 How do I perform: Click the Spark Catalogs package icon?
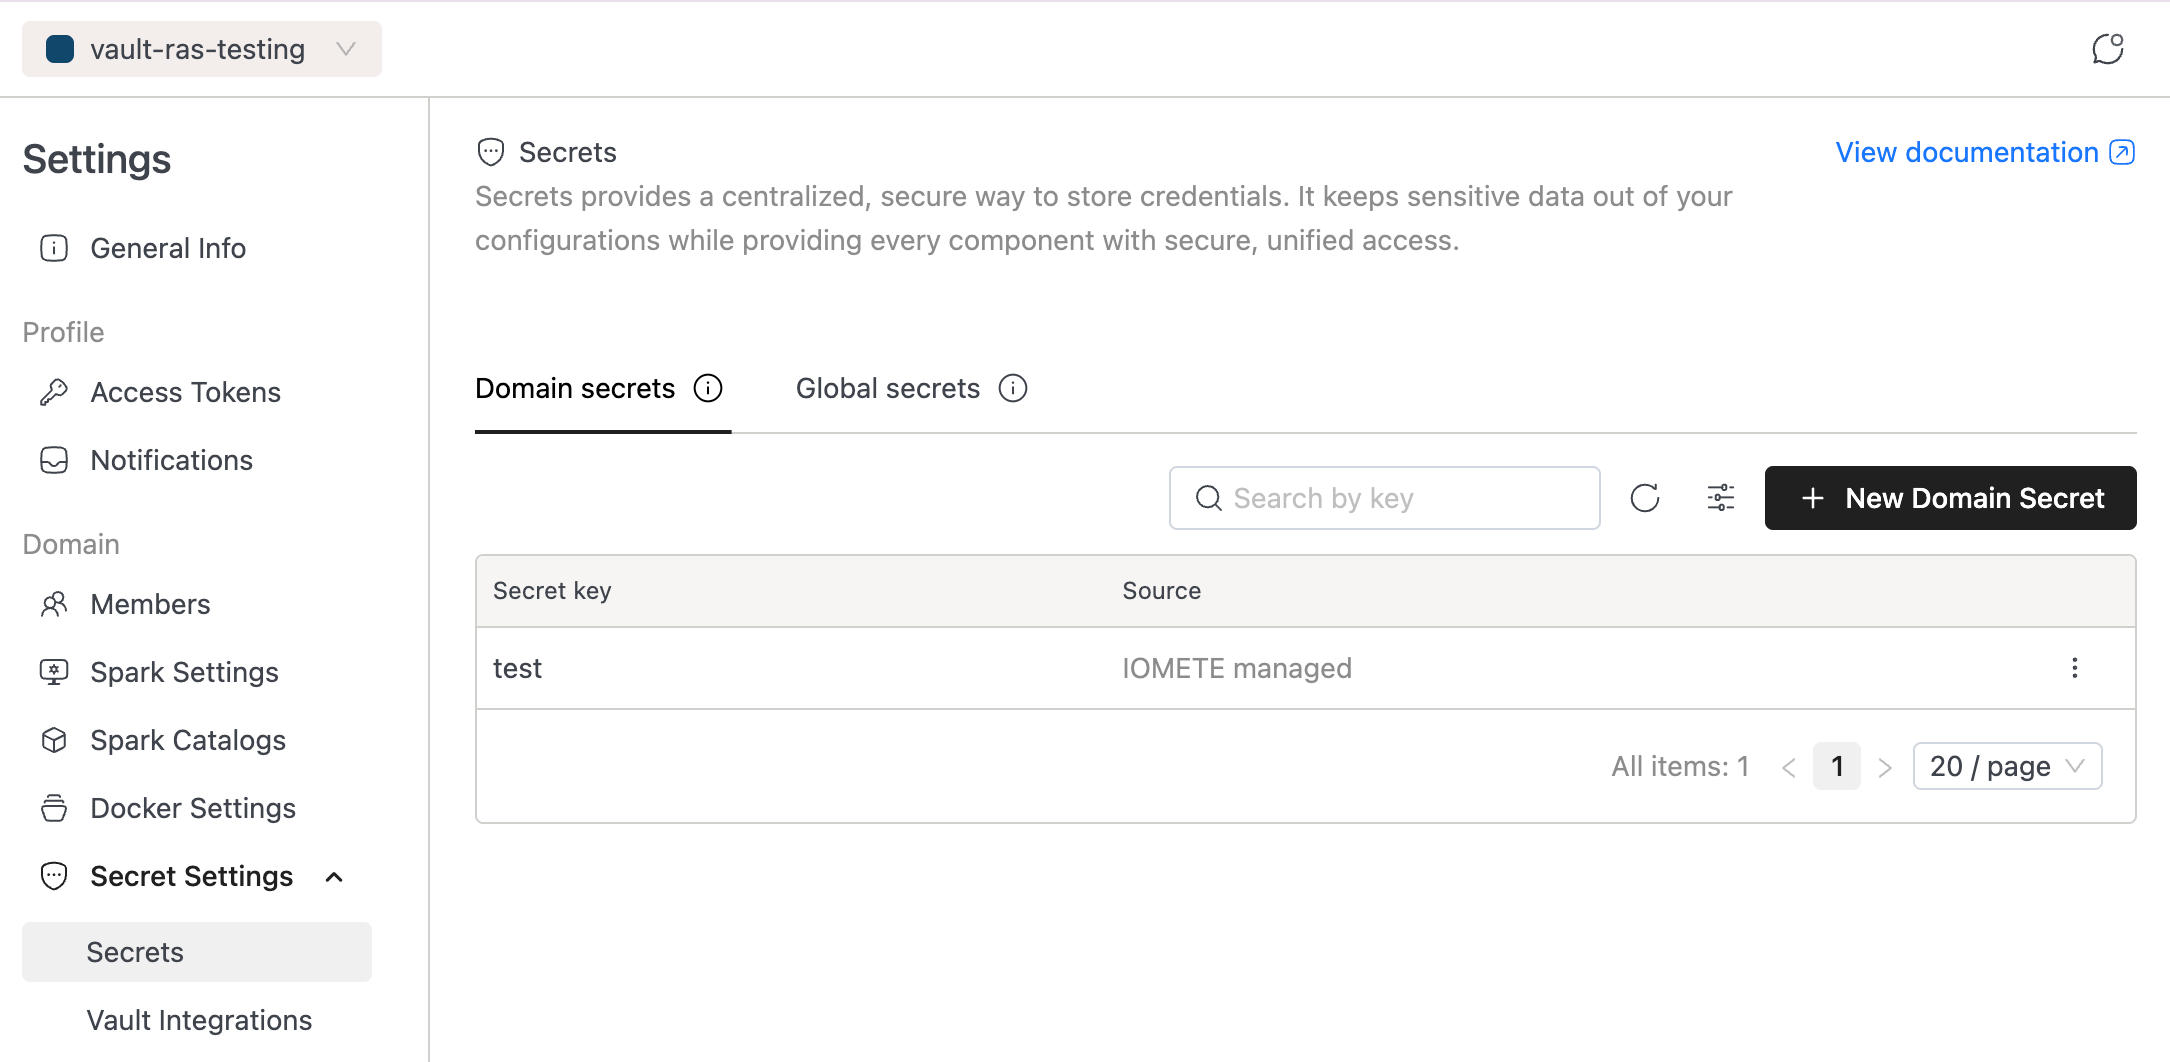[54, 739]
